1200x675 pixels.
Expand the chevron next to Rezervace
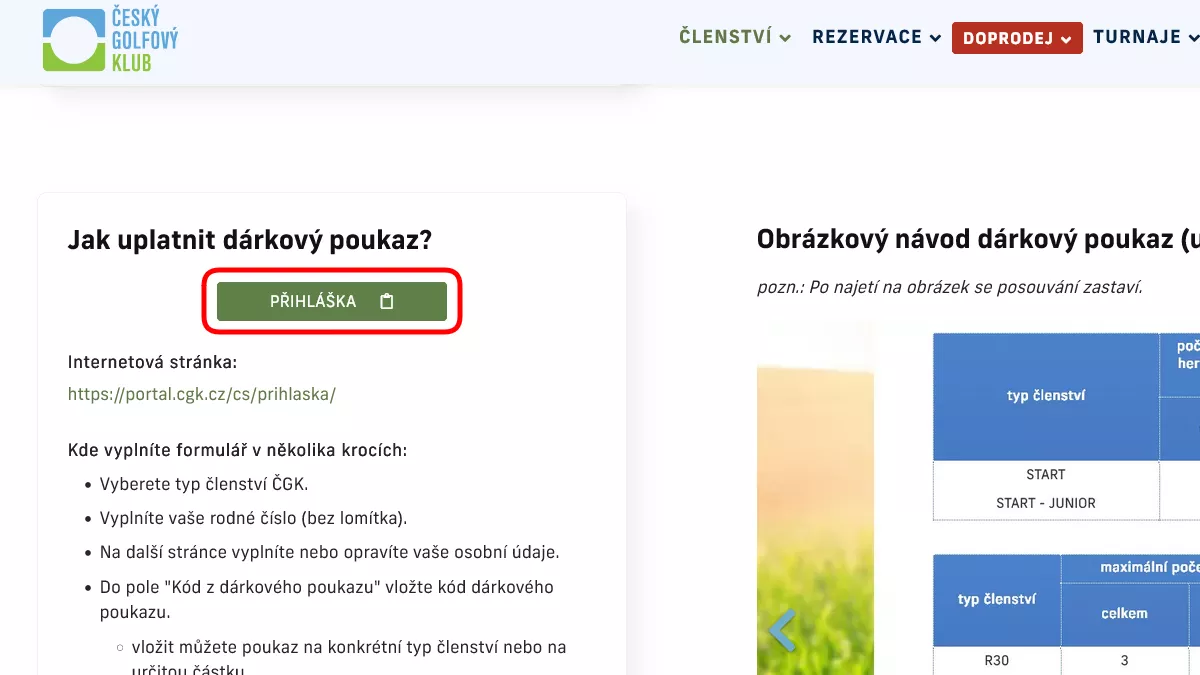pyautogui.click(x=936, y=39)
